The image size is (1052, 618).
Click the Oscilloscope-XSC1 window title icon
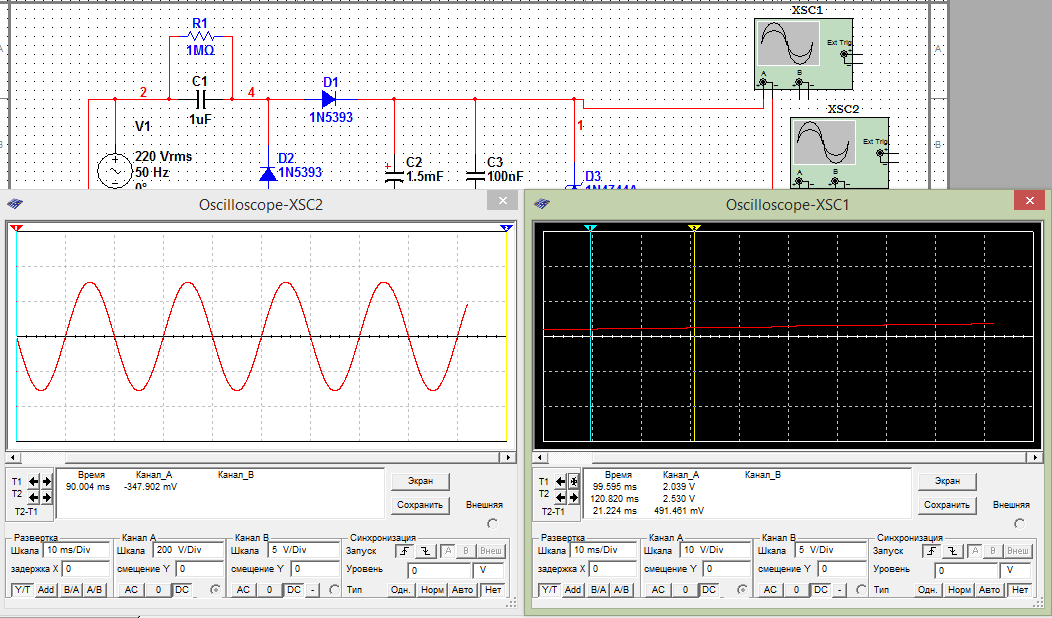click(x=542, y=203)
